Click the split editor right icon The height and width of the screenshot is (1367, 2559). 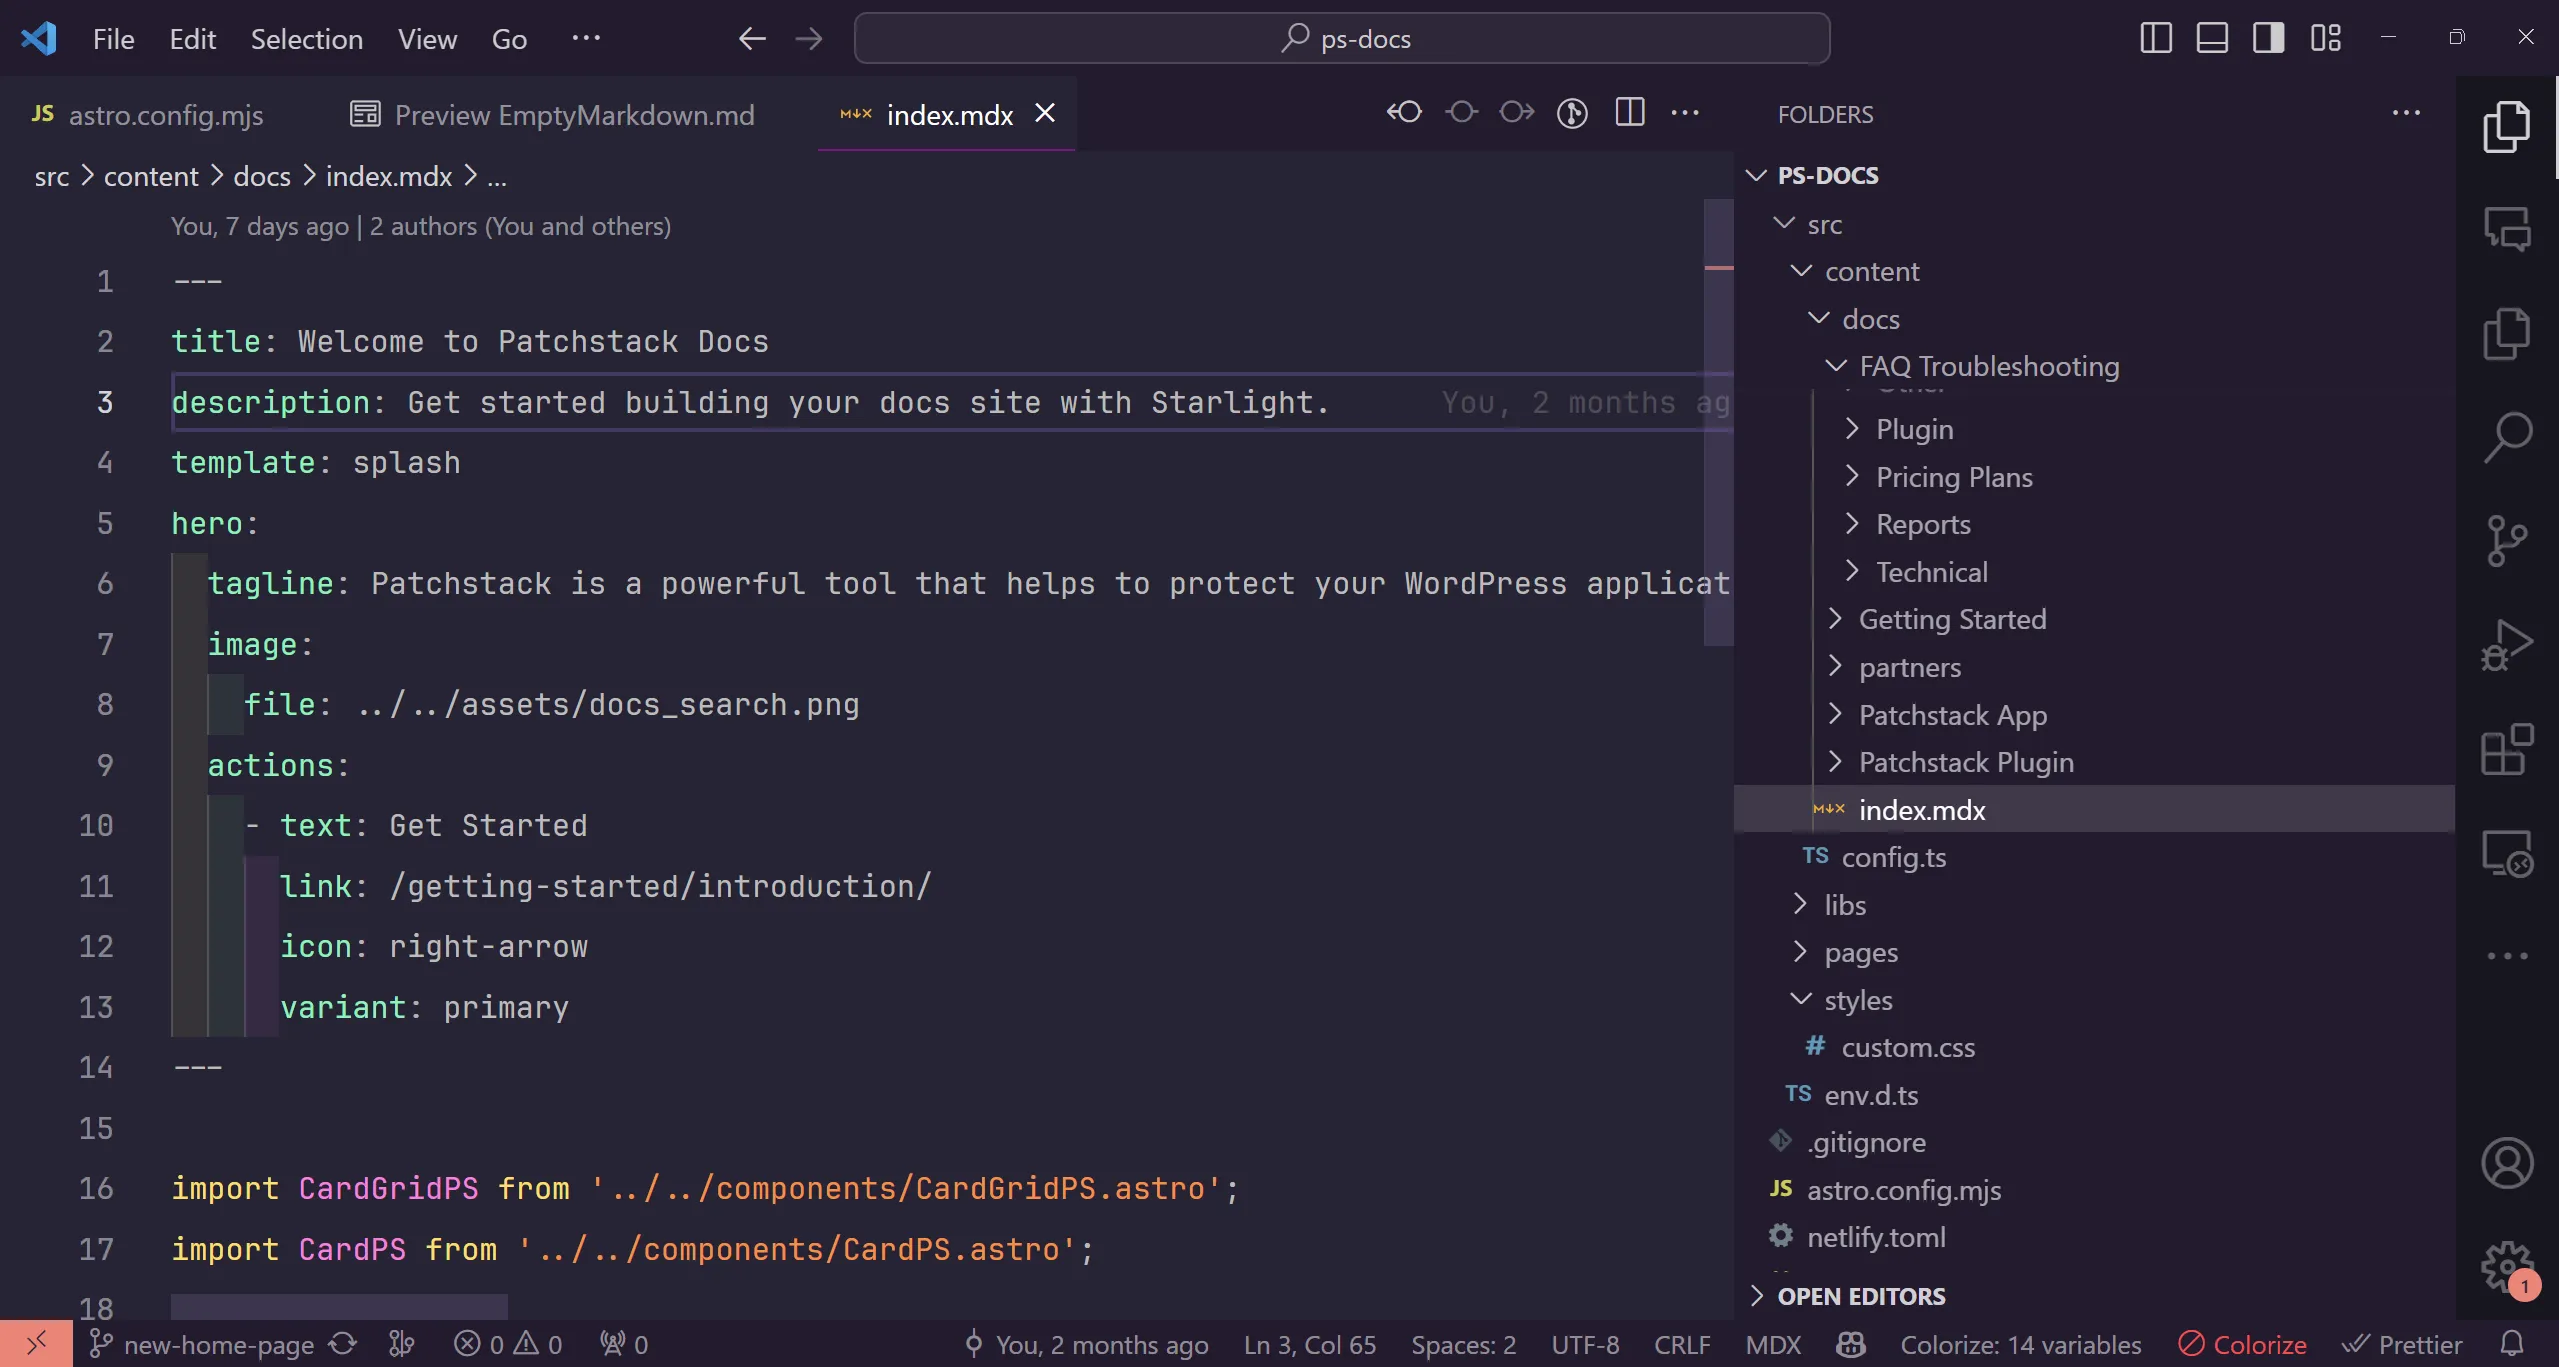[x=1629, y=113]
